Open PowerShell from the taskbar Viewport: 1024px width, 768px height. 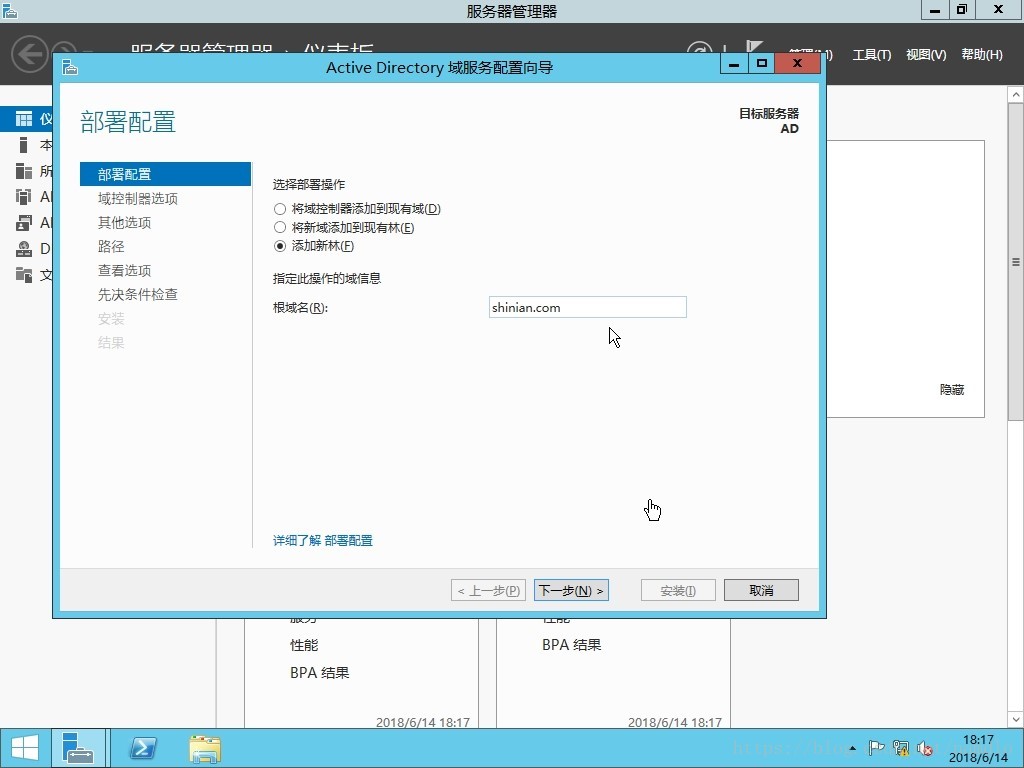pyautogui.click(x=143, y=748)
